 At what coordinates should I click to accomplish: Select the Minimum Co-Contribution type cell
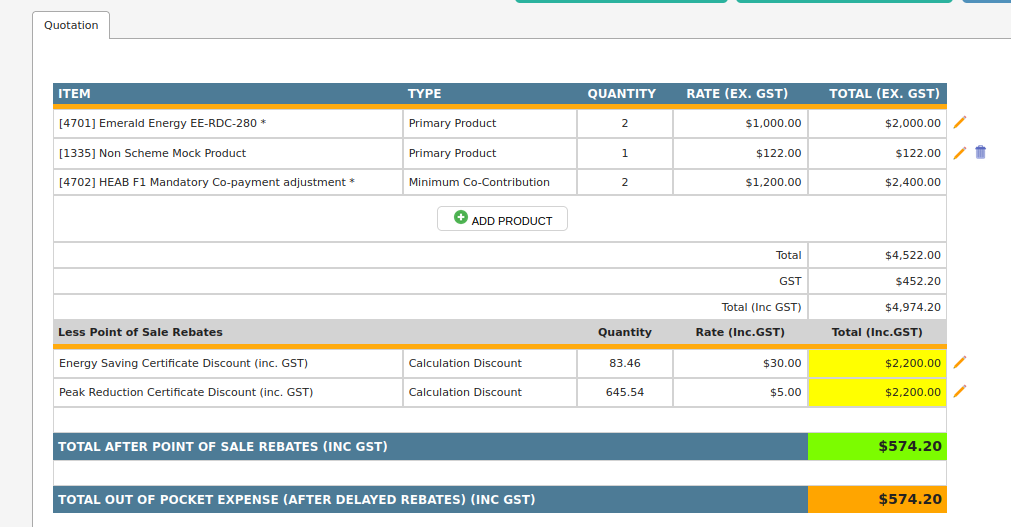(x=480, y=182)
